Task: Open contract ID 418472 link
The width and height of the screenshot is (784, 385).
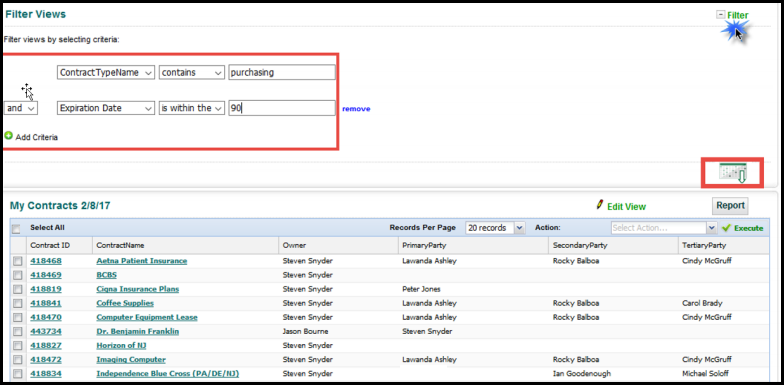Action: (x=46, y=360)
